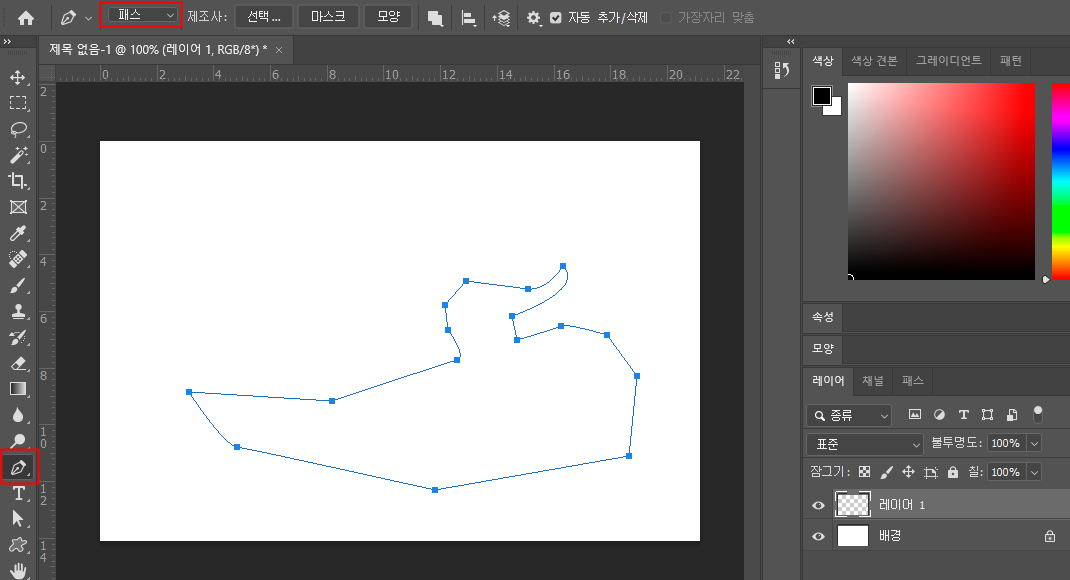This screenshot has height=580, width=1070.
Task: Click the foreground color swatch
Action: tap(821, 96)
